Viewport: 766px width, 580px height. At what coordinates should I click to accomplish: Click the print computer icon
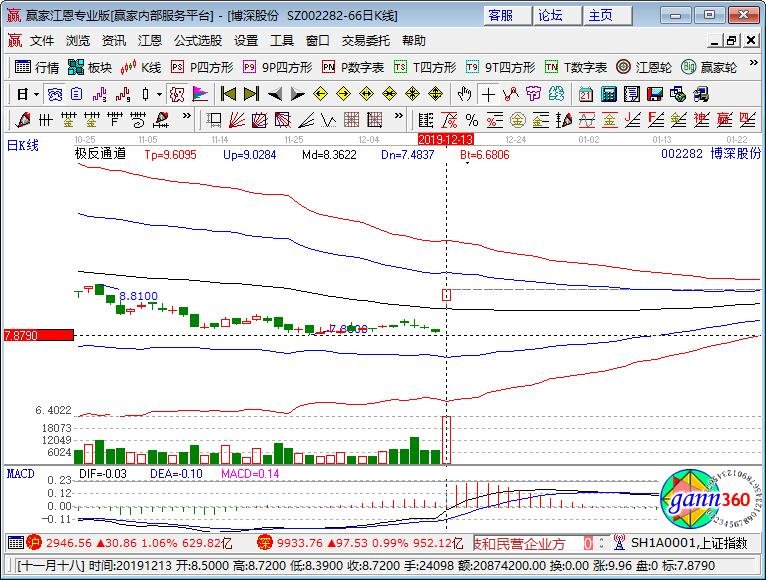[701, 94]
